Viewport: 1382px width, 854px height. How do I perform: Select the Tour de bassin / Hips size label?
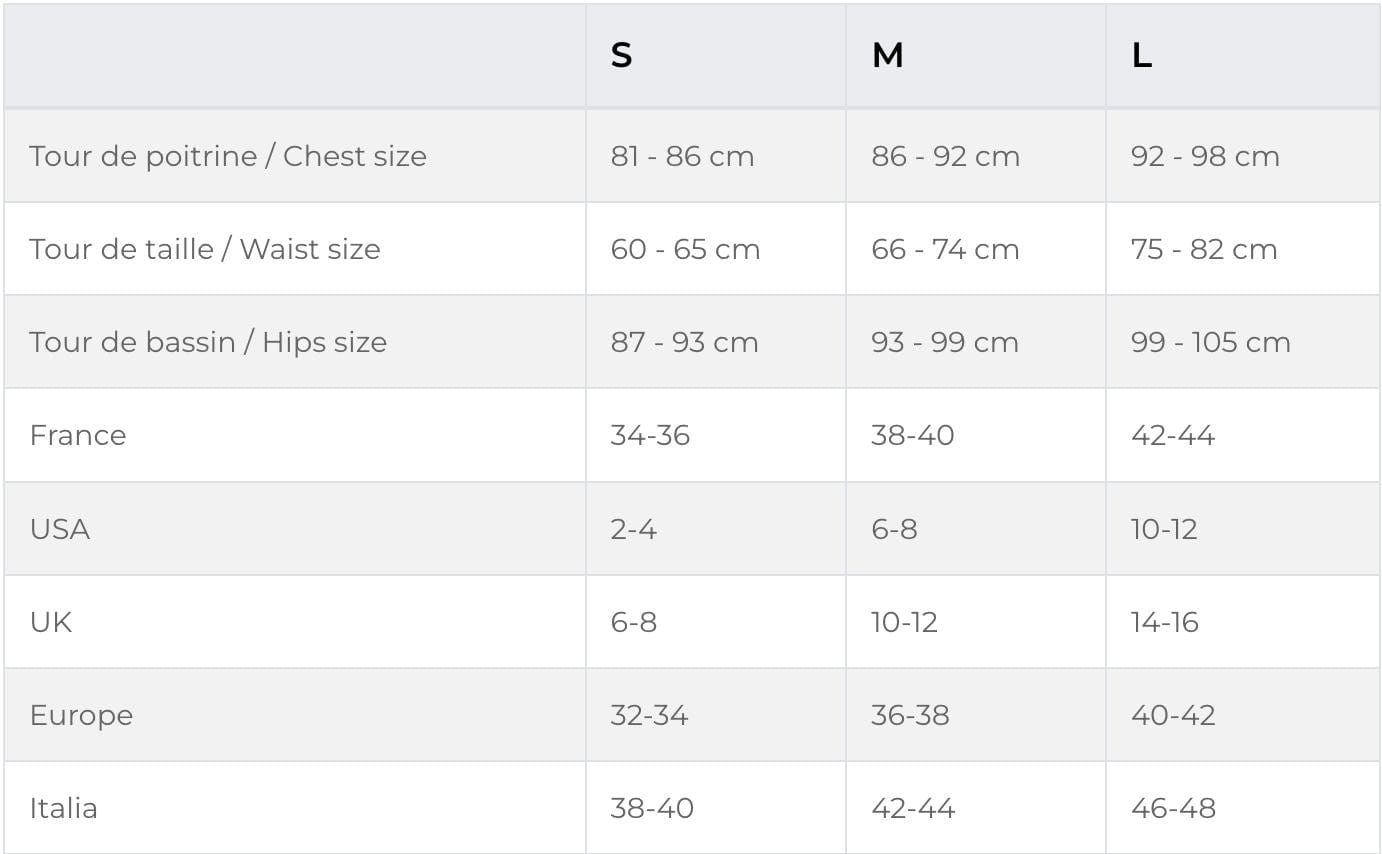pyautogui.click(x=208, y=342)
